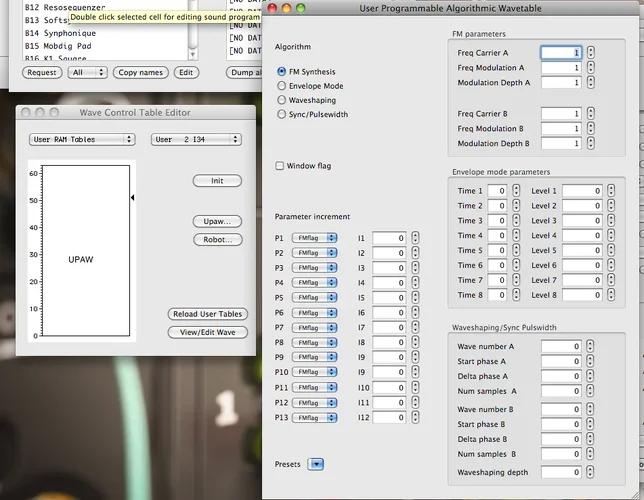Select the Sync/Pulsewidth radio button
644x500 pixels.
282,114
